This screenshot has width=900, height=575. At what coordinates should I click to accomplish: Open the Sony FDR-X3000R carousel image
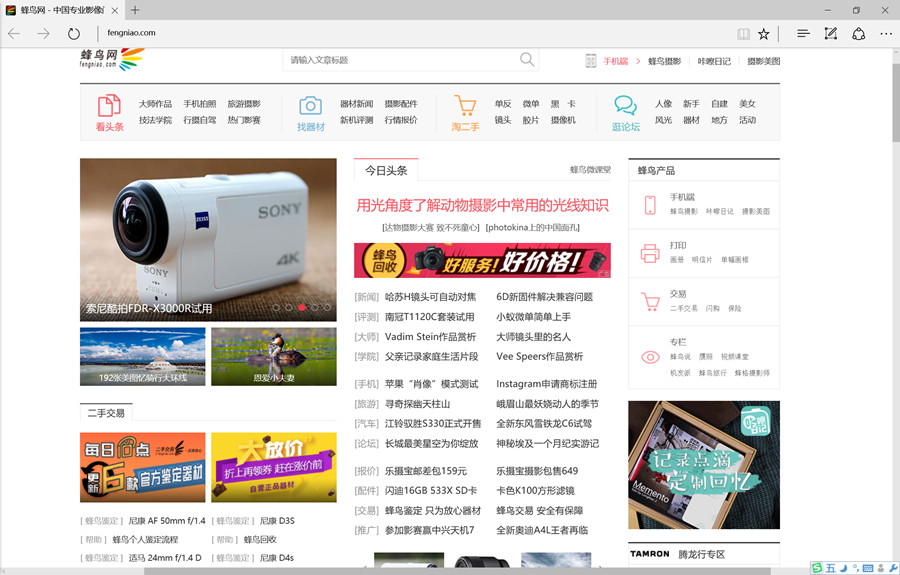[208, 240]
